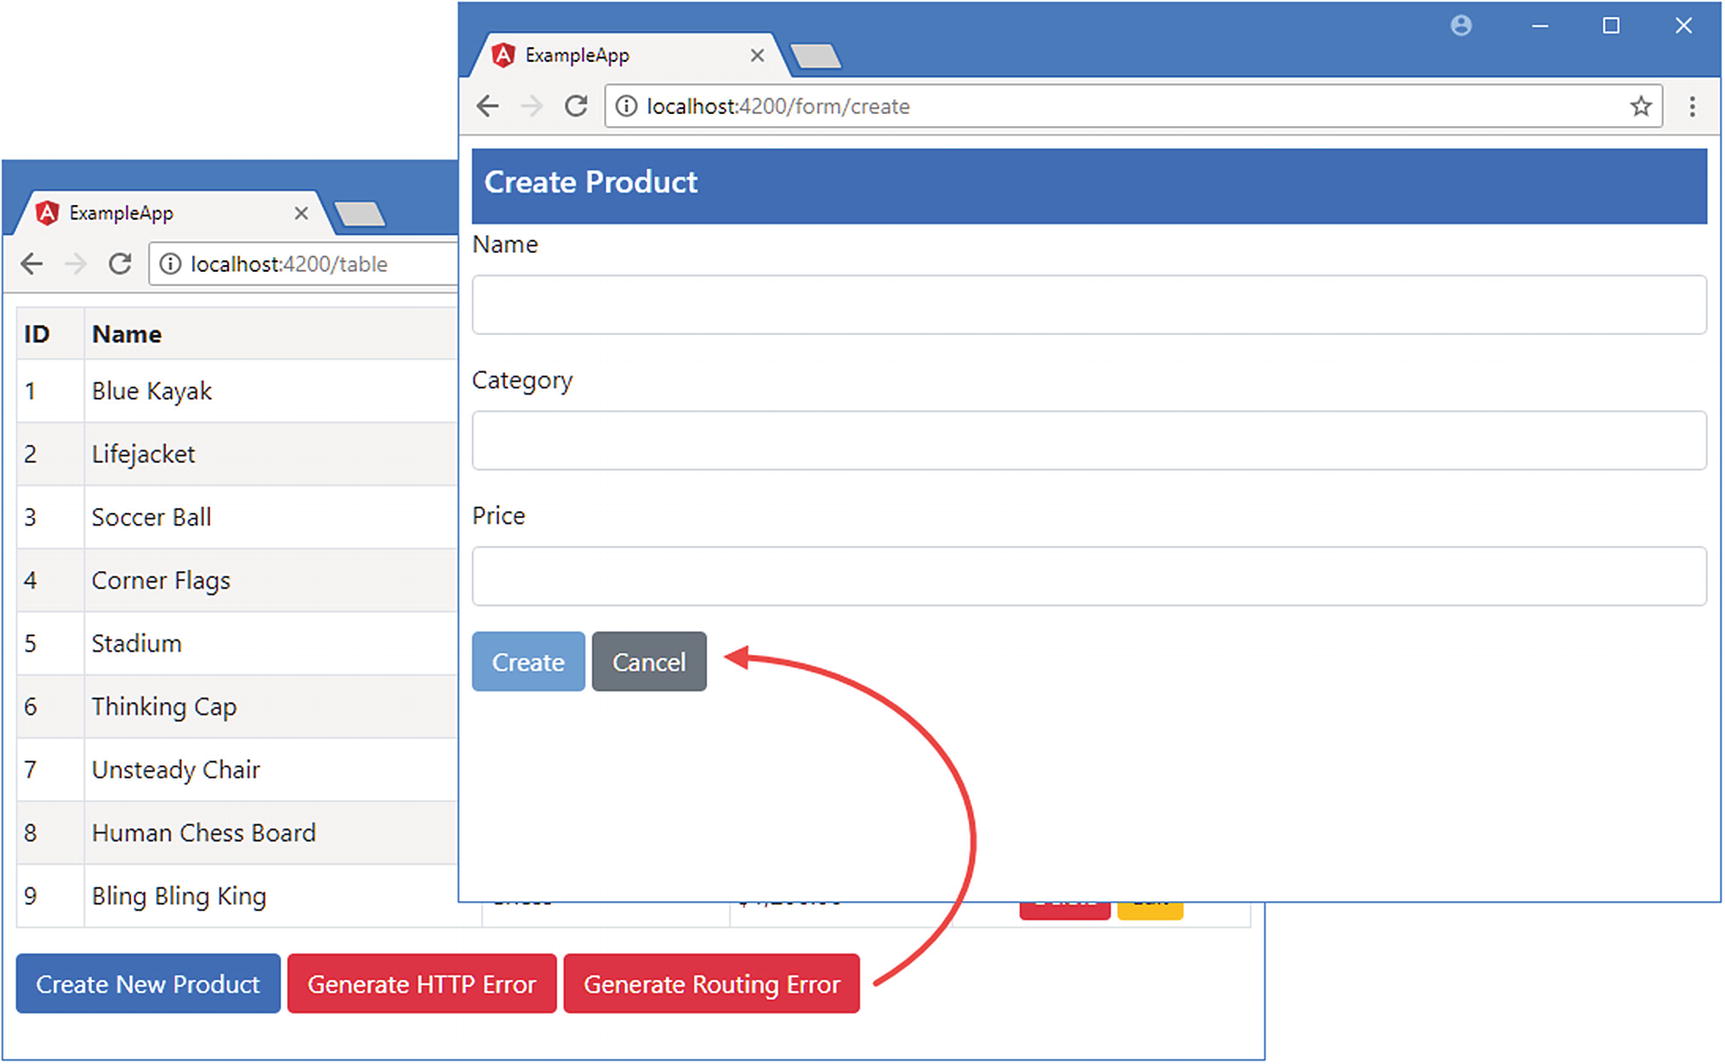Click into the Price input field
The height and width of the screenshot is (1064, 1725).
point(1088,576)
